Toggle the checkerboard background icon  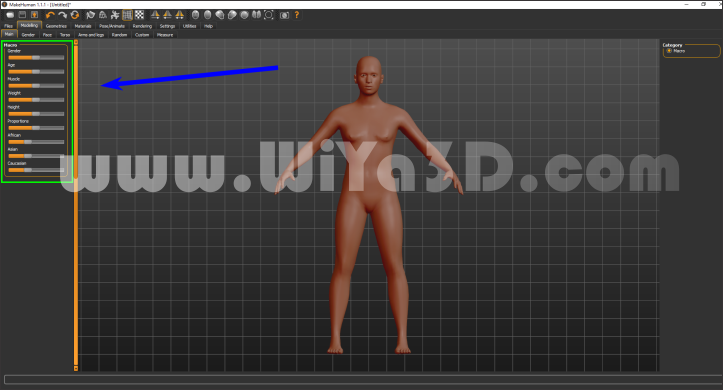(x=139, y=15)
